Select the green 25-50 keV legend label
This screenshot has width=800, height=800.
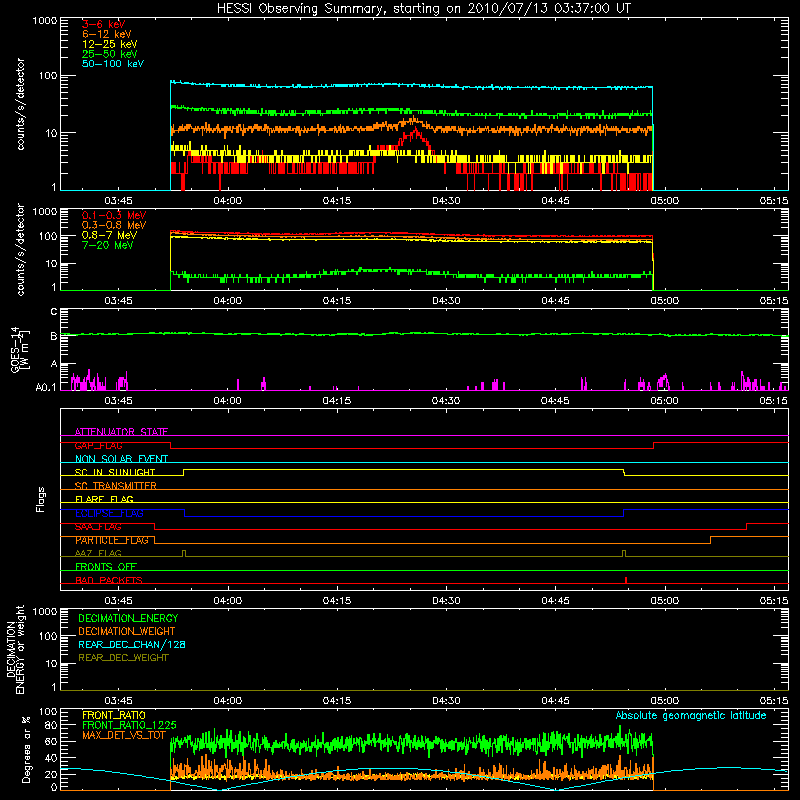[109, 54]
